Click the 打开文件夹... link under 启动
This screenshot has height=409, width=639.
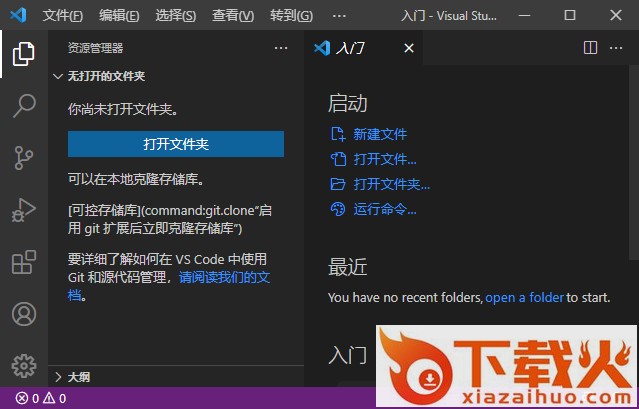tap(392, 185)
